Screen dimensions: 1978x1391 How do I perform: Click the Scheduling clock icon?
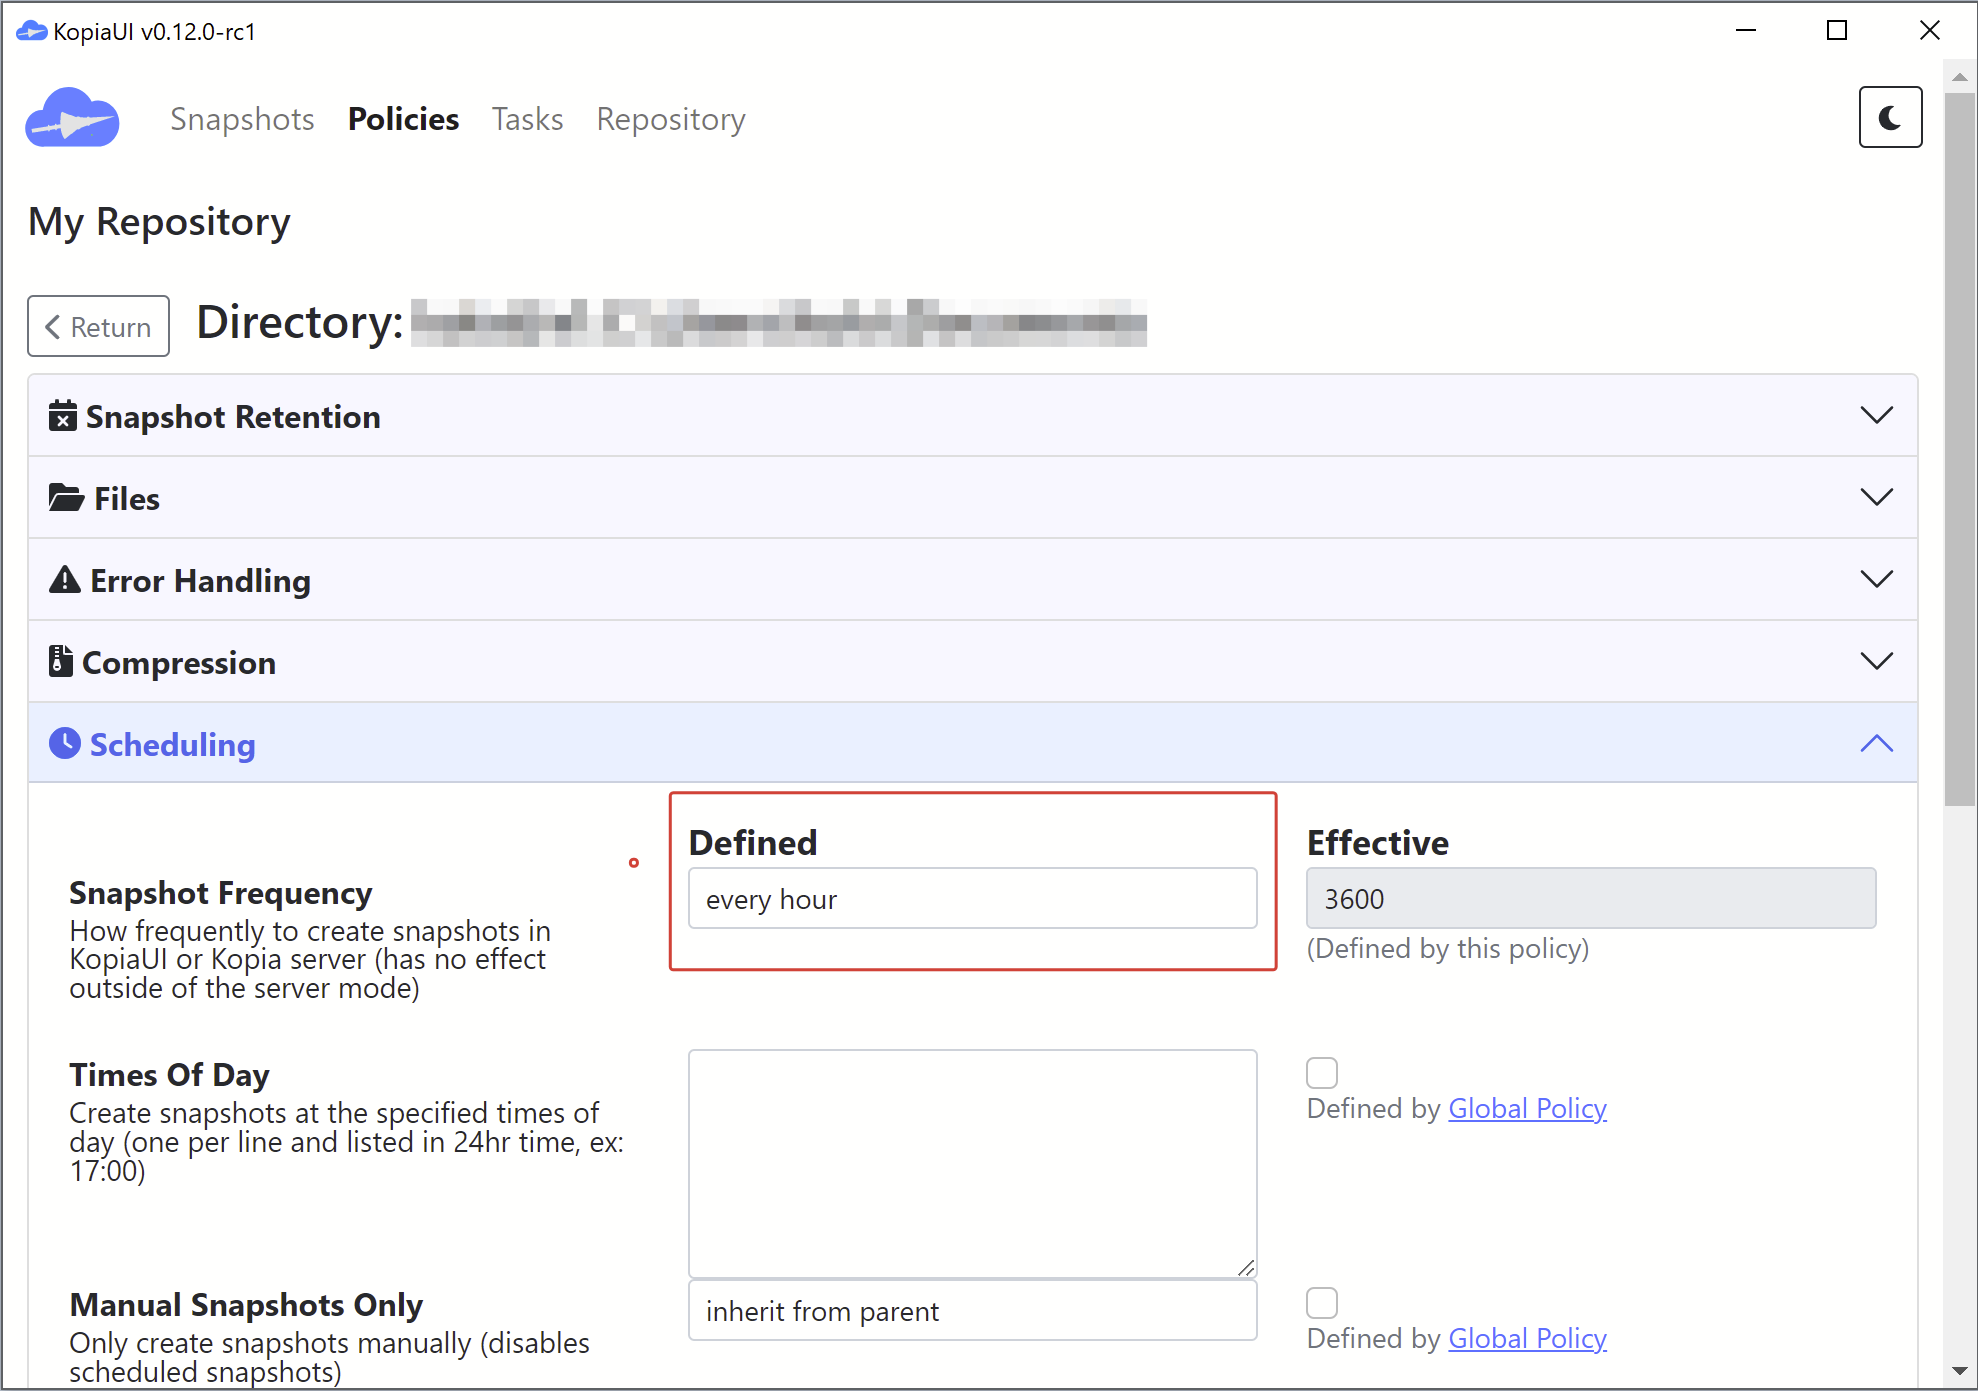(x=65, y=744)
